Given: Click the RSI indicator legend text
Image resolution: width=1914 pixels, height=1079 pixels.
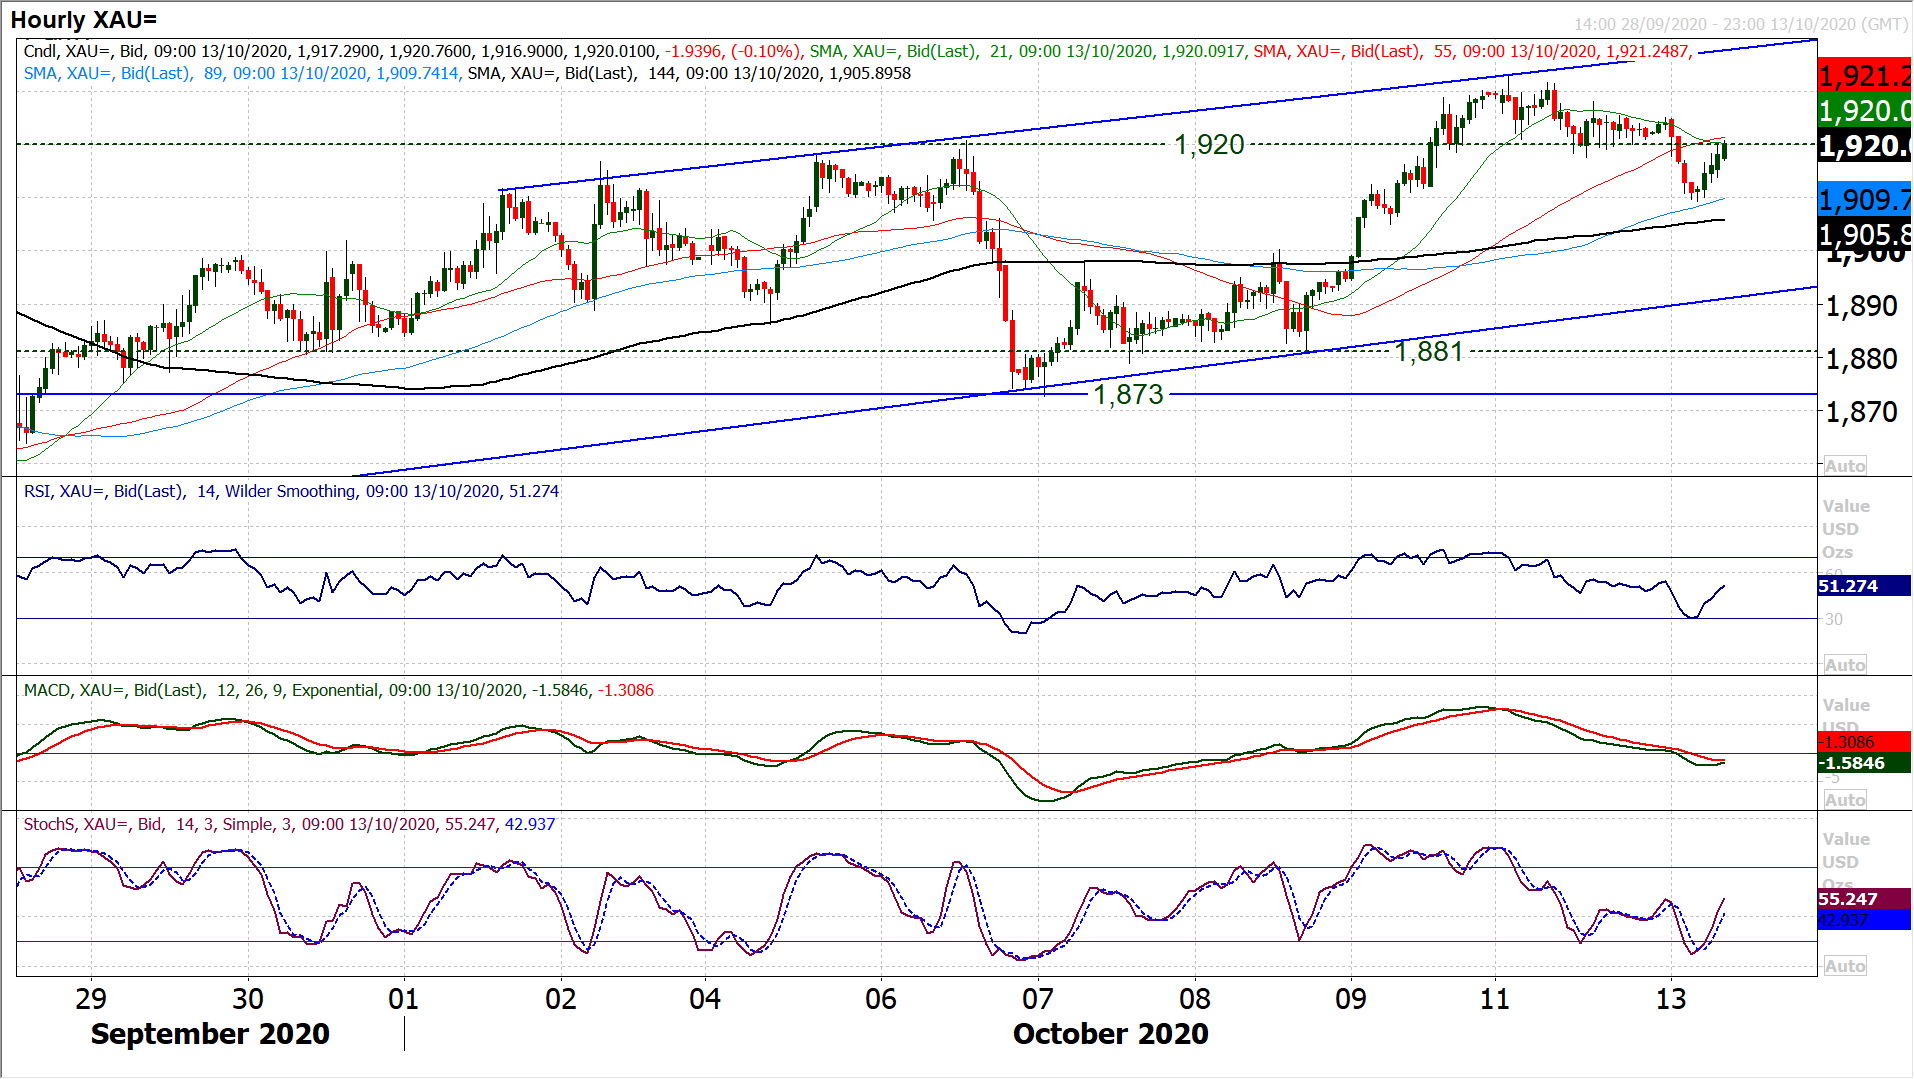Looking at the screenshot, I should click(291, 491).
